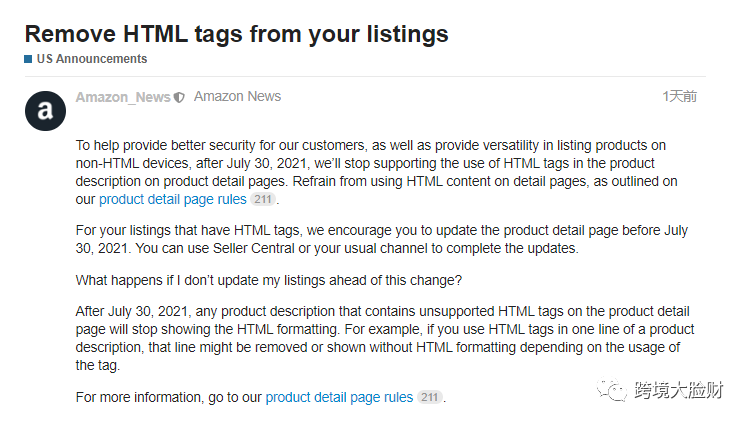This screenshot has width=747, height=423.
Task: Click the 211 badge on the post's last line
Action: [429, 397]
